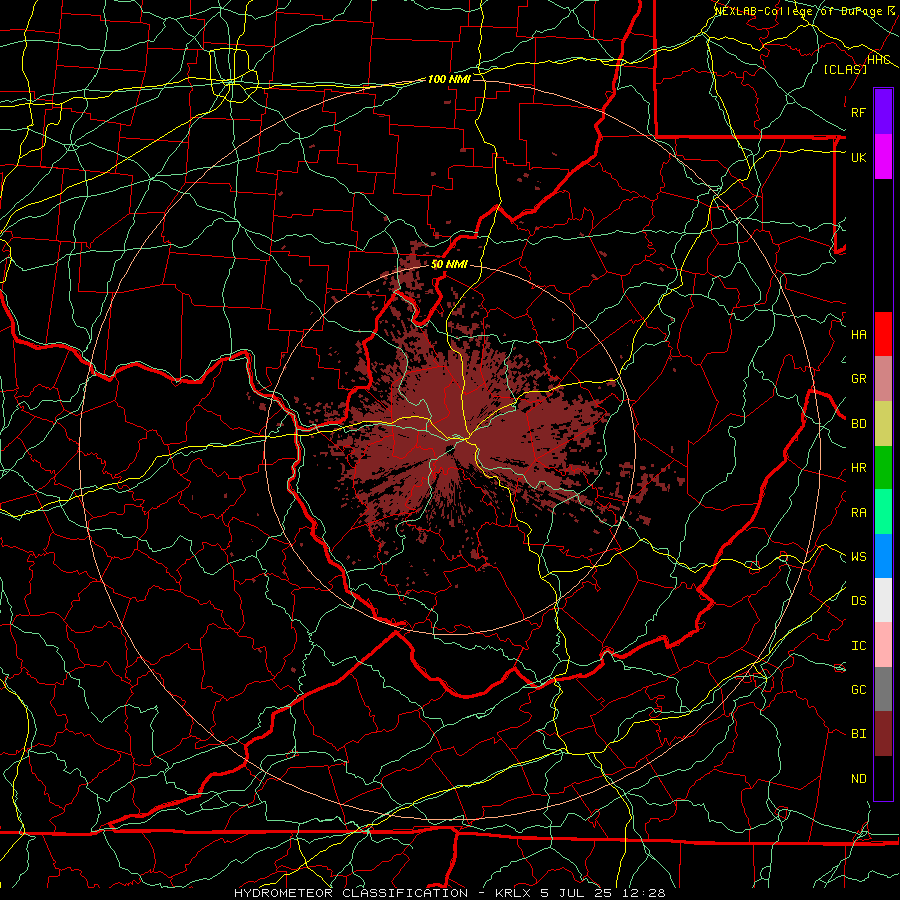Click the 'KRLX' radar site identifier
This screenshot has height=900, width=900.
pos(512,893)
